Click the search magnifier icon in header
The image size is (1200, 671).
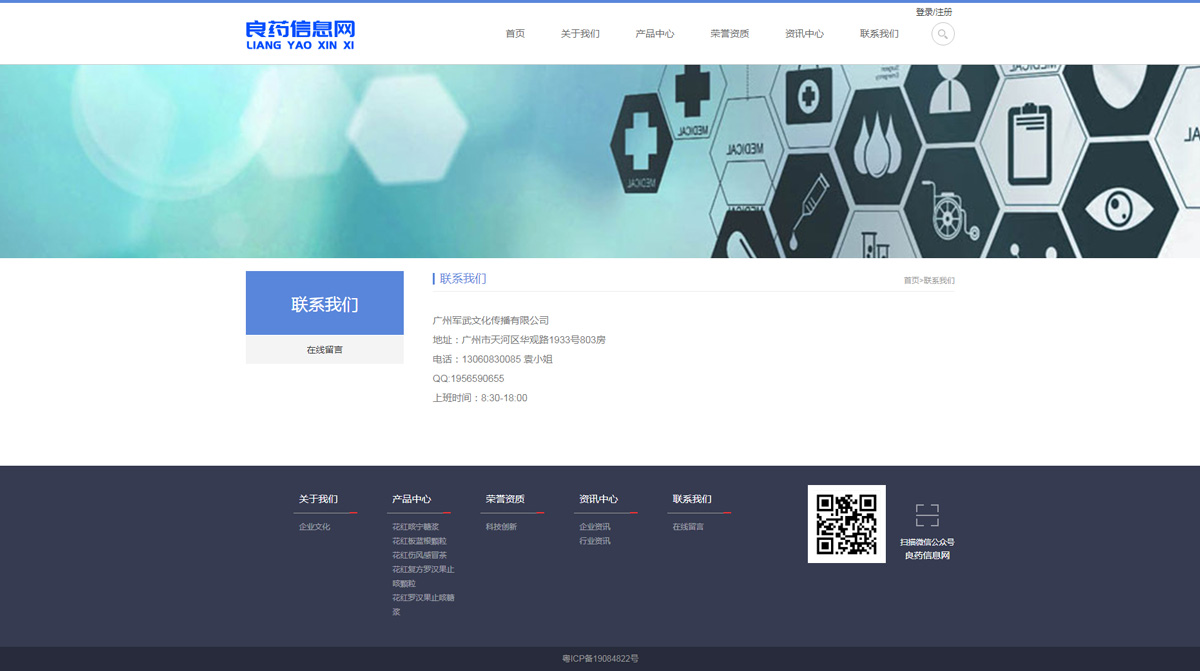click(x=942, y=34)
